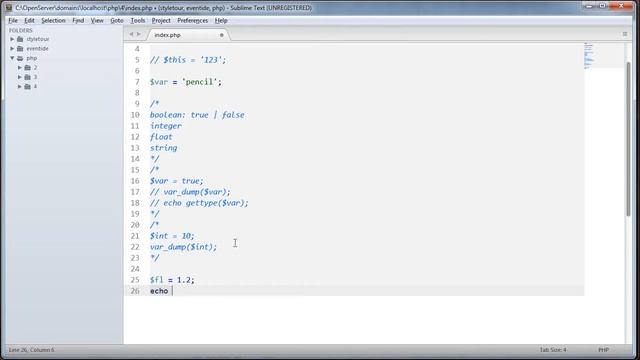Image resolution: width=640 pixels, height=360 pixels.
Task: Click line number 16 in the gutter
Action: click(x=135, y=181)
